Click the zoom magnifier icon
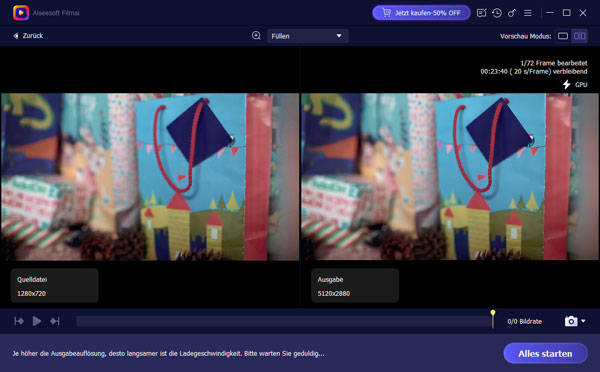This screenshot has width=600, height=372. 256,36
